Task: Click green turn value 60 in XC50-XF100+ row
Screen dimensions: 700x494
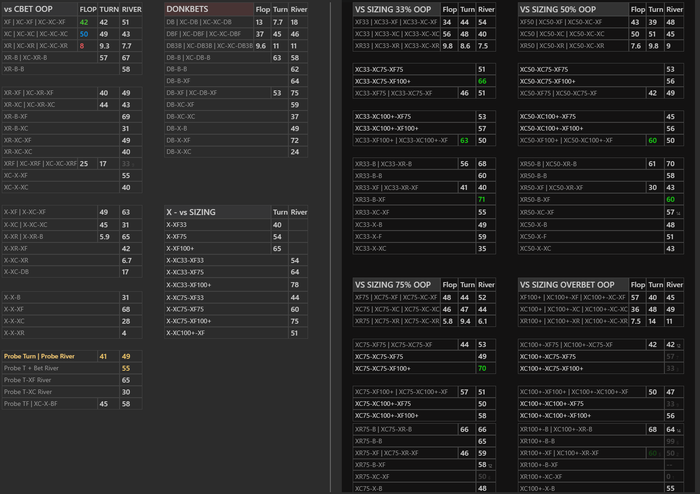Action: coord(653,140)
